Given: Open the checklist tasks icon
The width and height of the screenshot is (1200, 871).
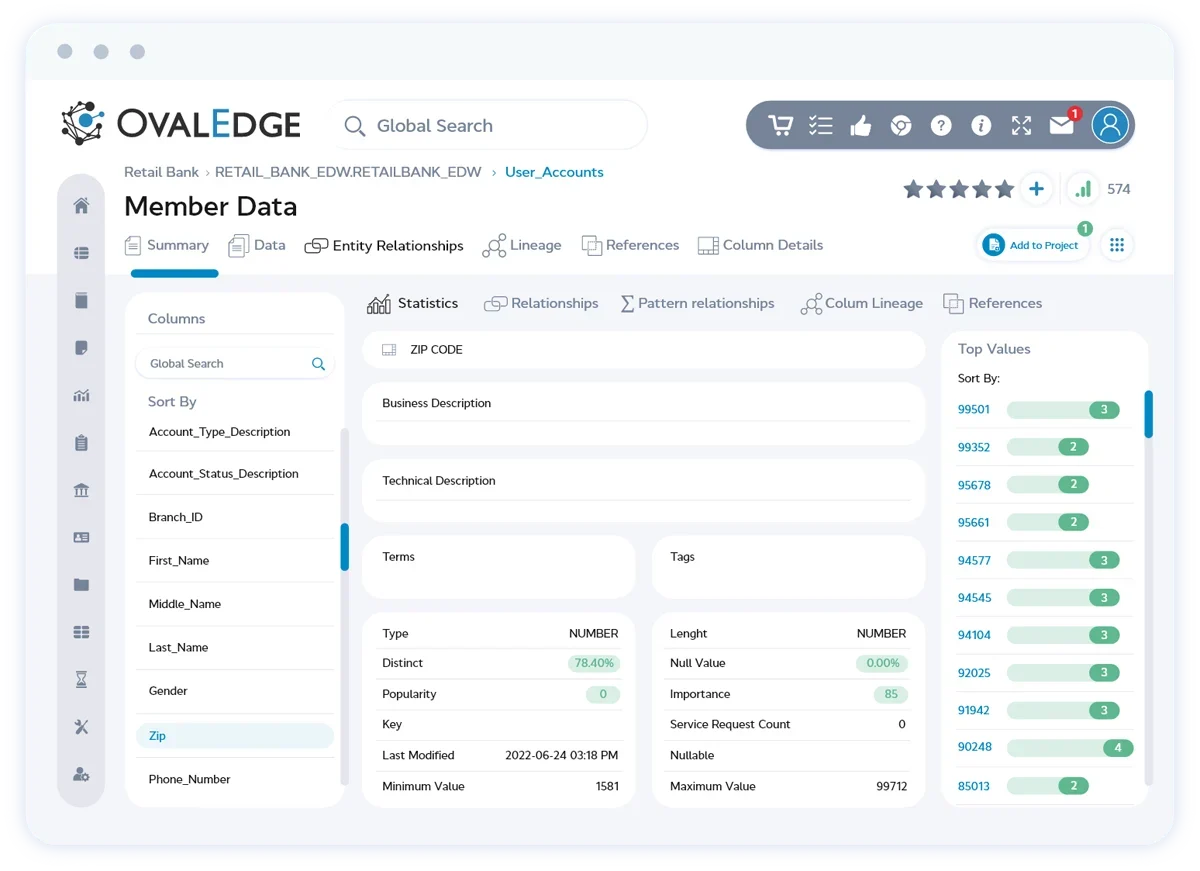Looking at the screenshot, I should pyautogui.click(x=820, y=125).
